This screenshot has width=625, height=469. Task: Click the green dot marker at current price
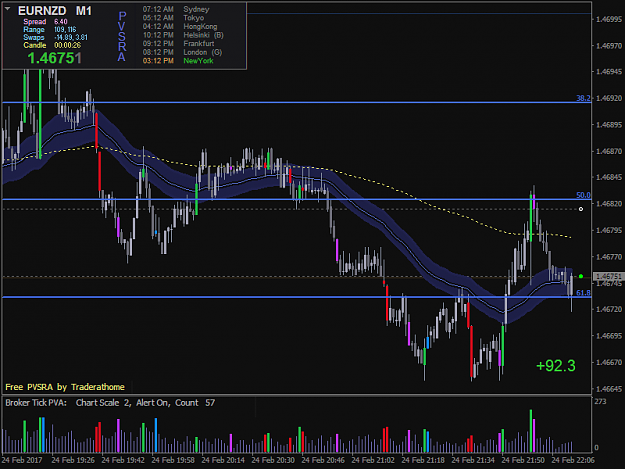(581, 276)
